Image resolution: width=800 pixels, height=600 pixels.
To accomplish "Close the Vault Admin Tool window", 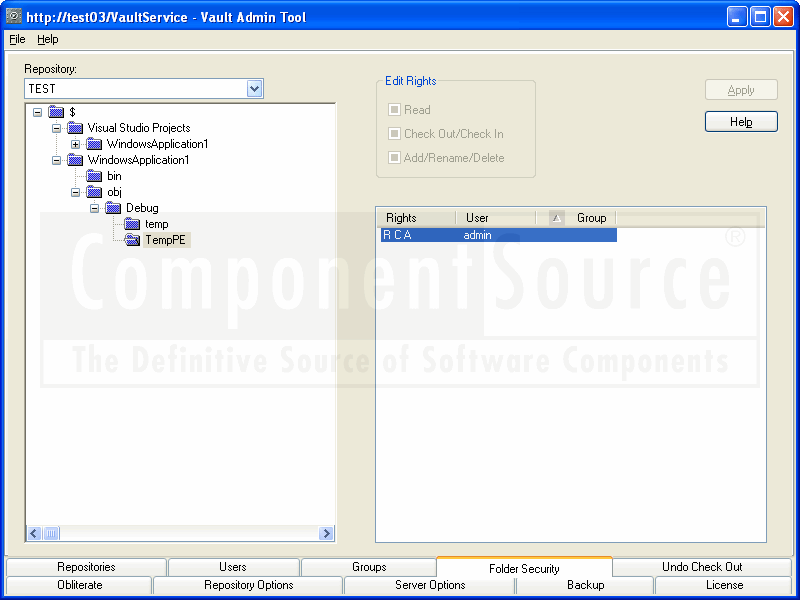I will tap(783, 17).
